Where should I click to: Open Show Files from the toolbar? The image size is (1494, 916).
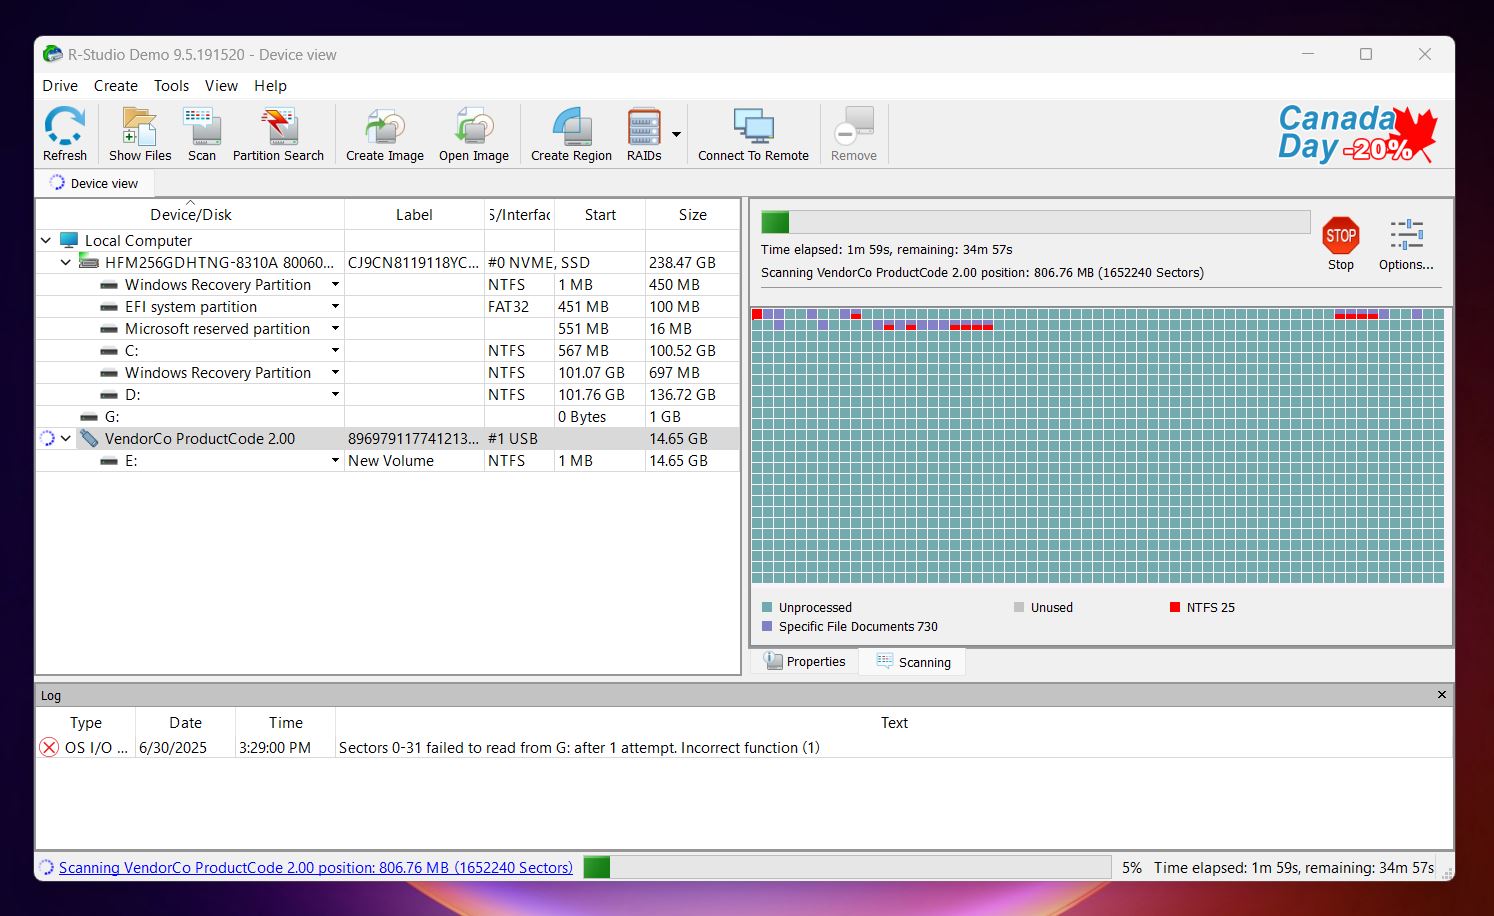[140, 128]
